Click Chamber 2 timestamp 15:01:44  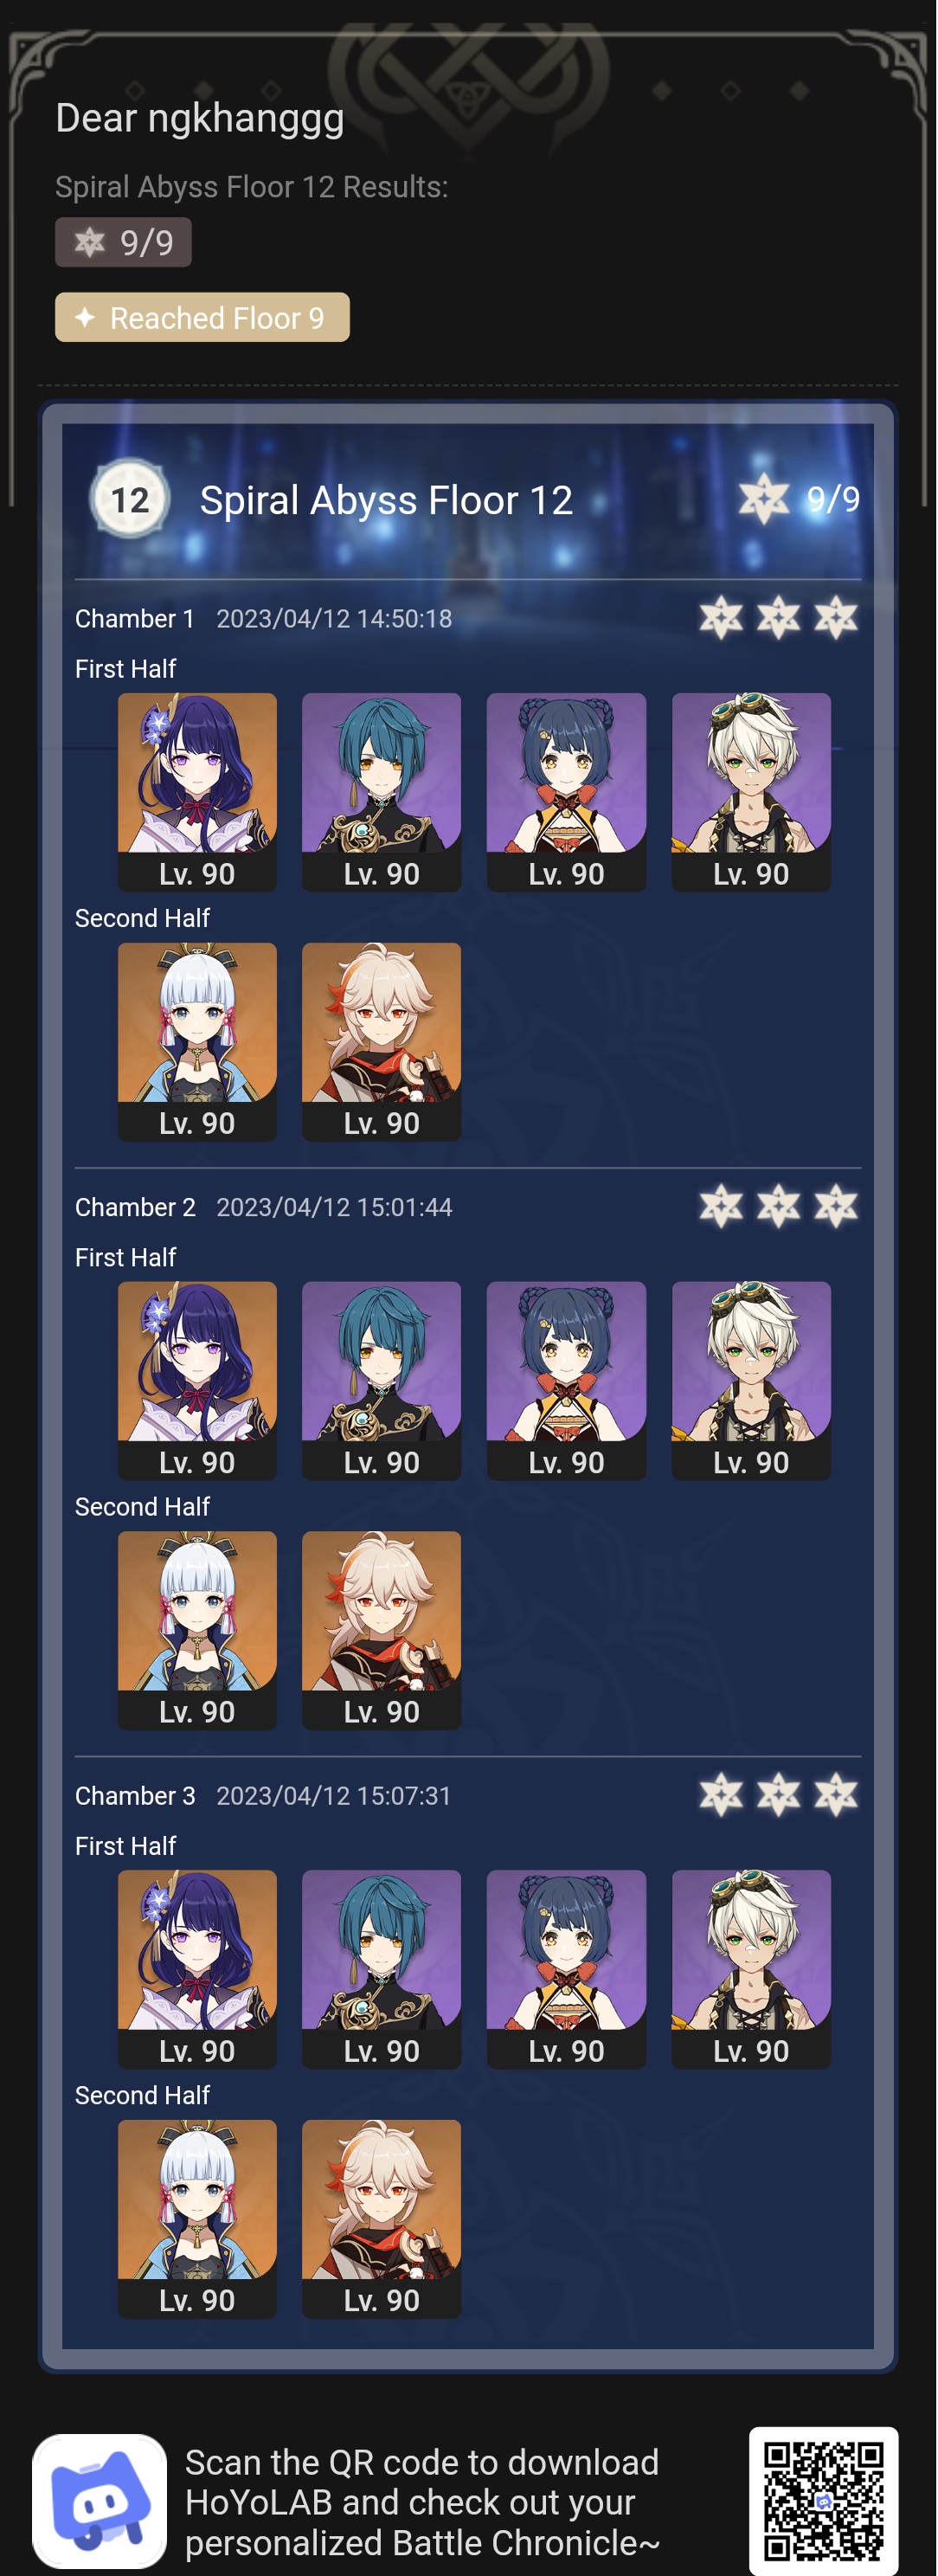tap(334, 1207)
